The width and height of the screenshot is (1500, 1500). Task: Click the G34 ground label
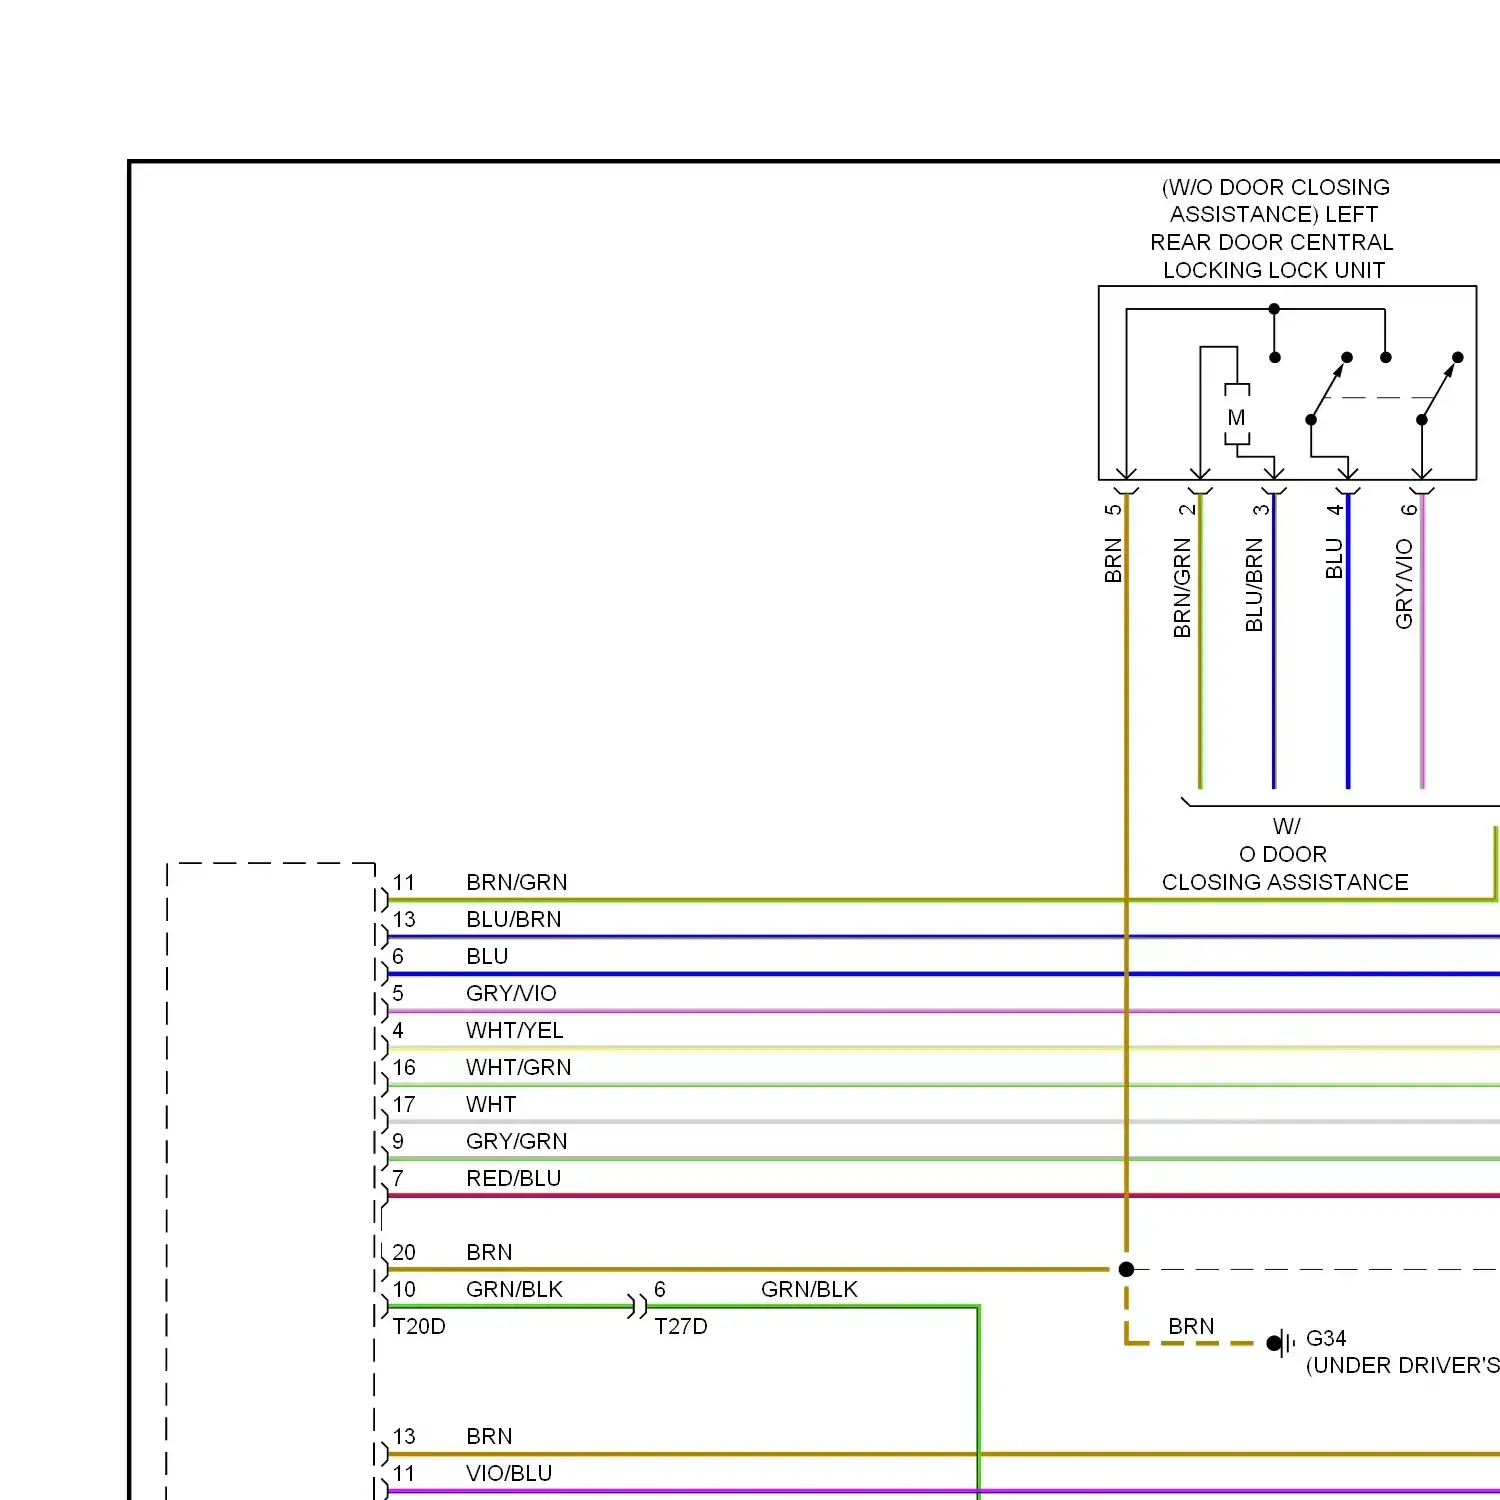[1326, 1338]
